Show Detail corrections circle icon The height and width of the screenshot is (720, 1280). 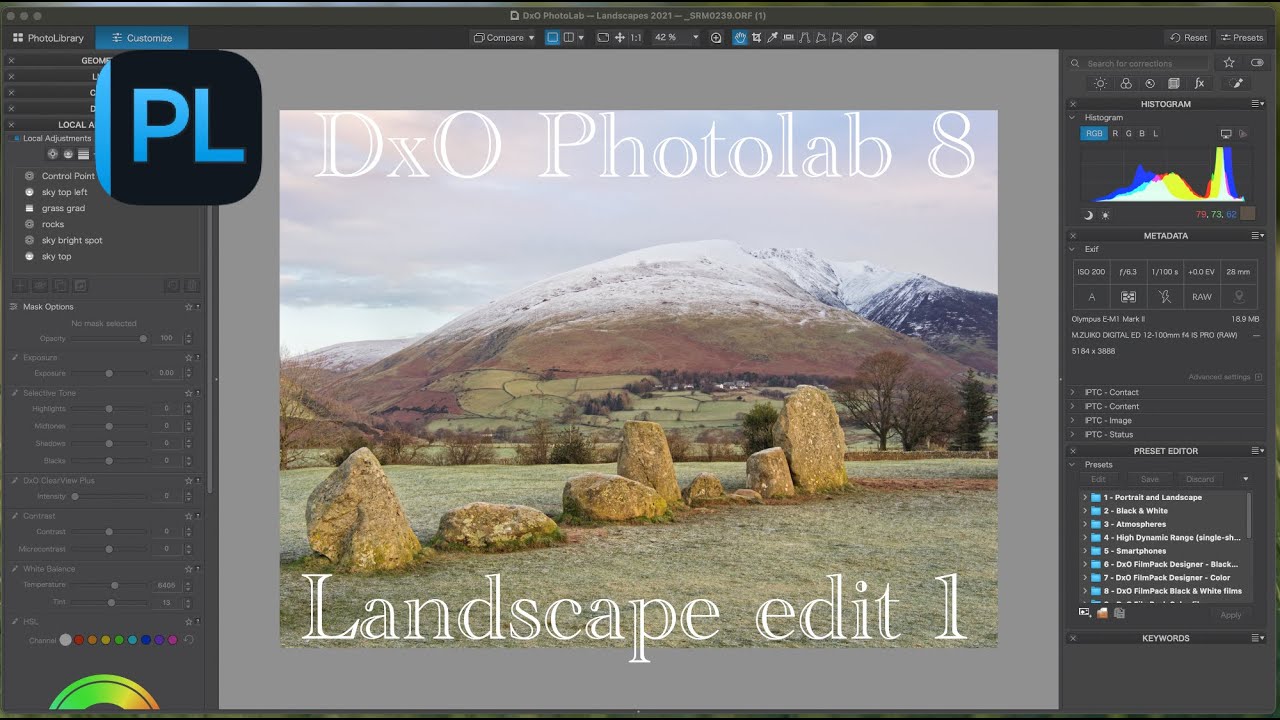pyautogui.click(x=1150, y=83)
